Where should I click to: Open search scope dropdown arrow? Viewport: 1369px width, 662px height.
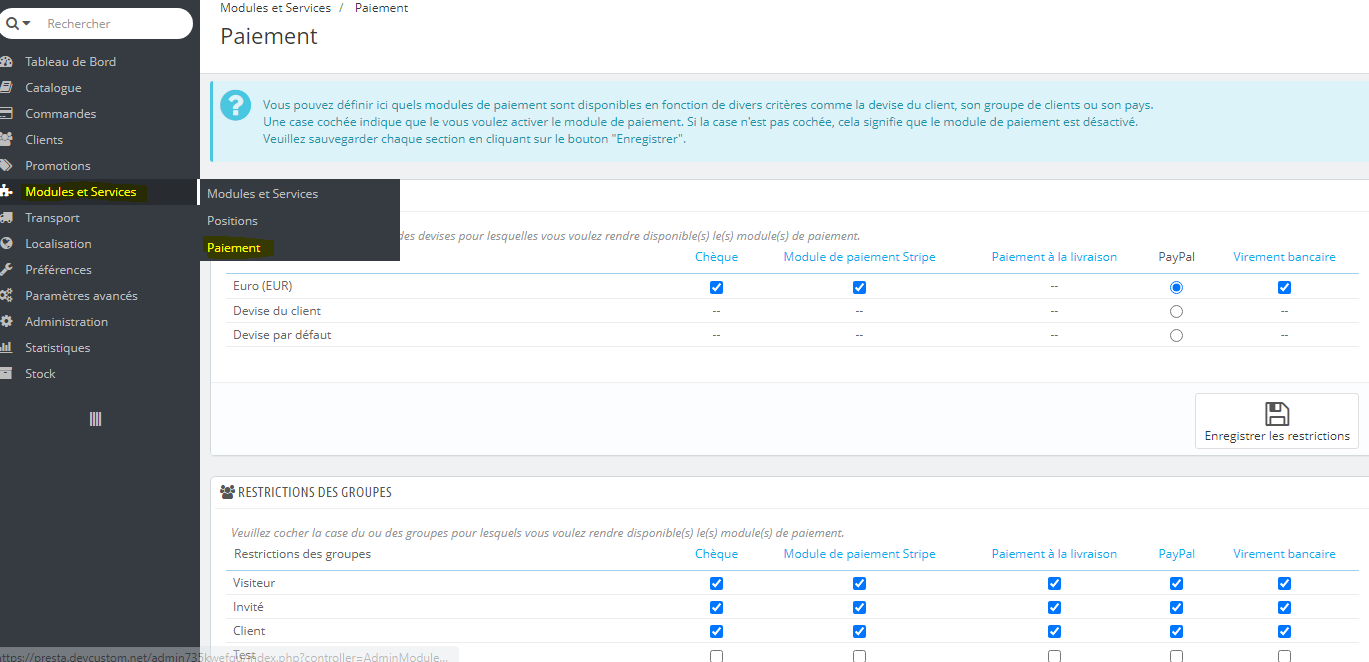click(26, 23)
